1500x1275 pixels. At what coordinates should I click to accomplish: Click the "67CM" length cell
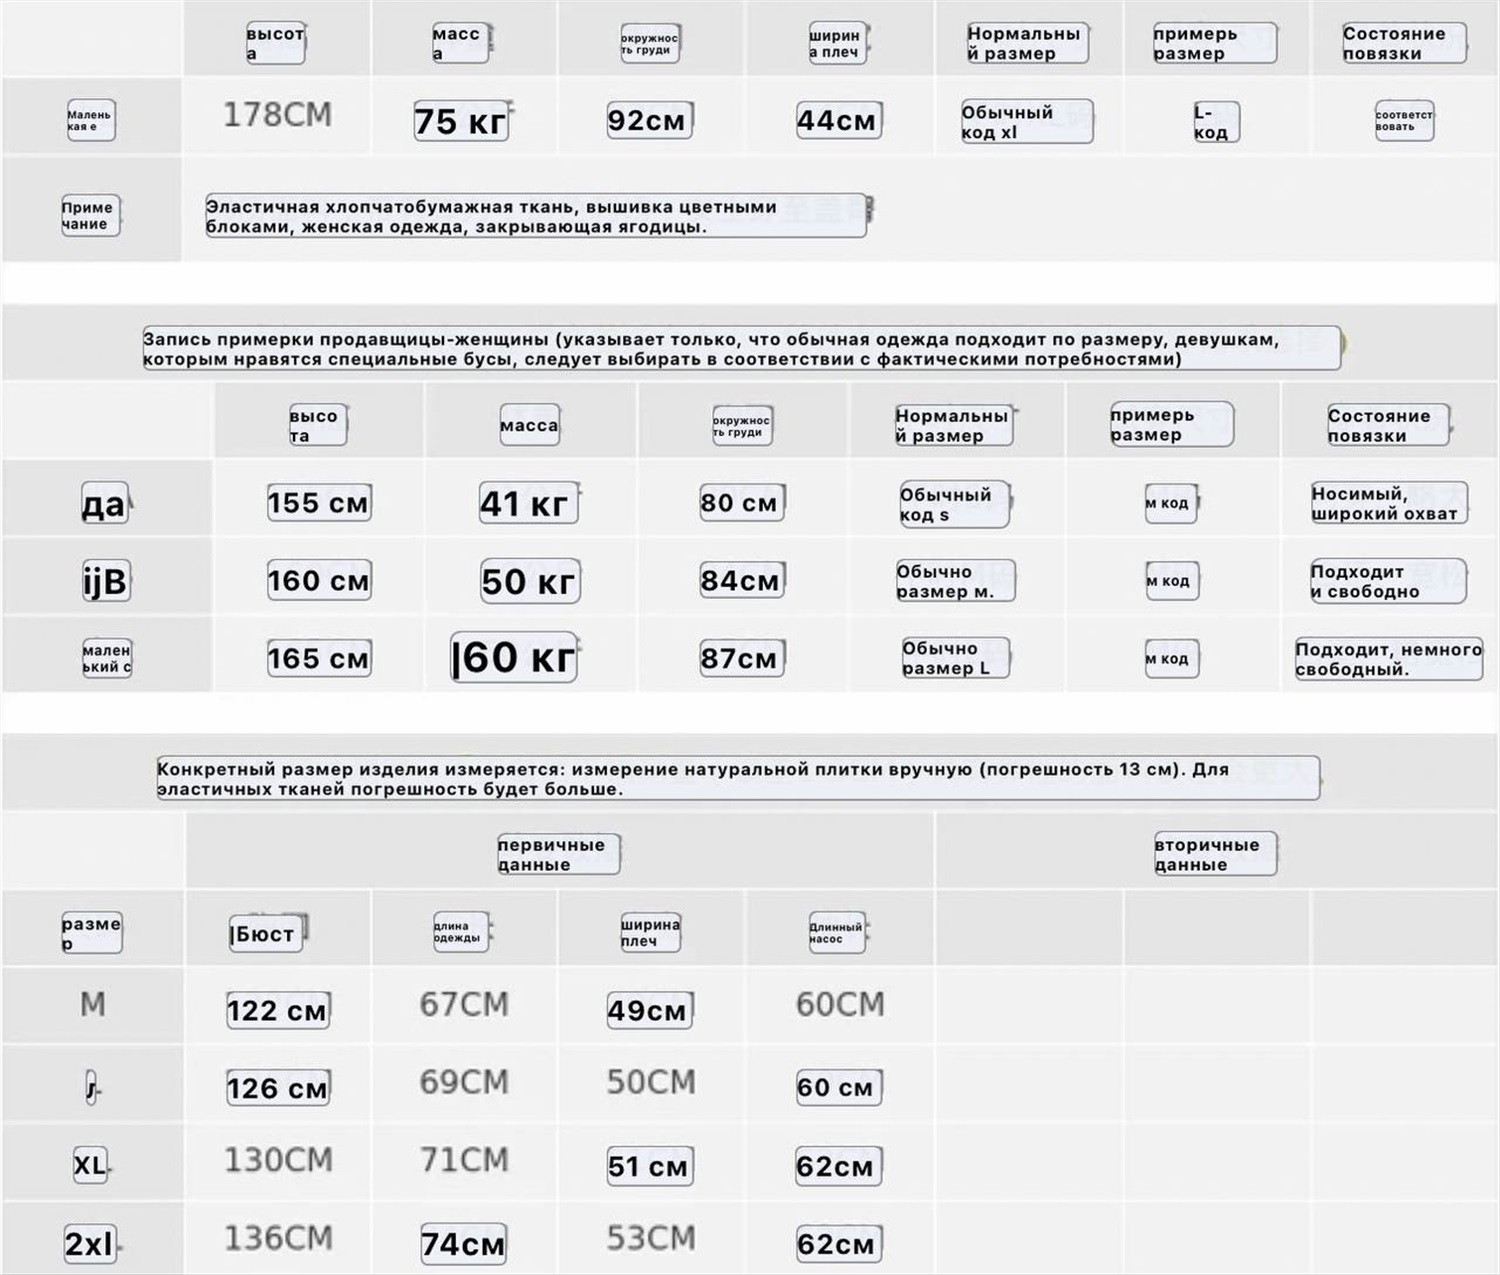tap(464, 1004)
